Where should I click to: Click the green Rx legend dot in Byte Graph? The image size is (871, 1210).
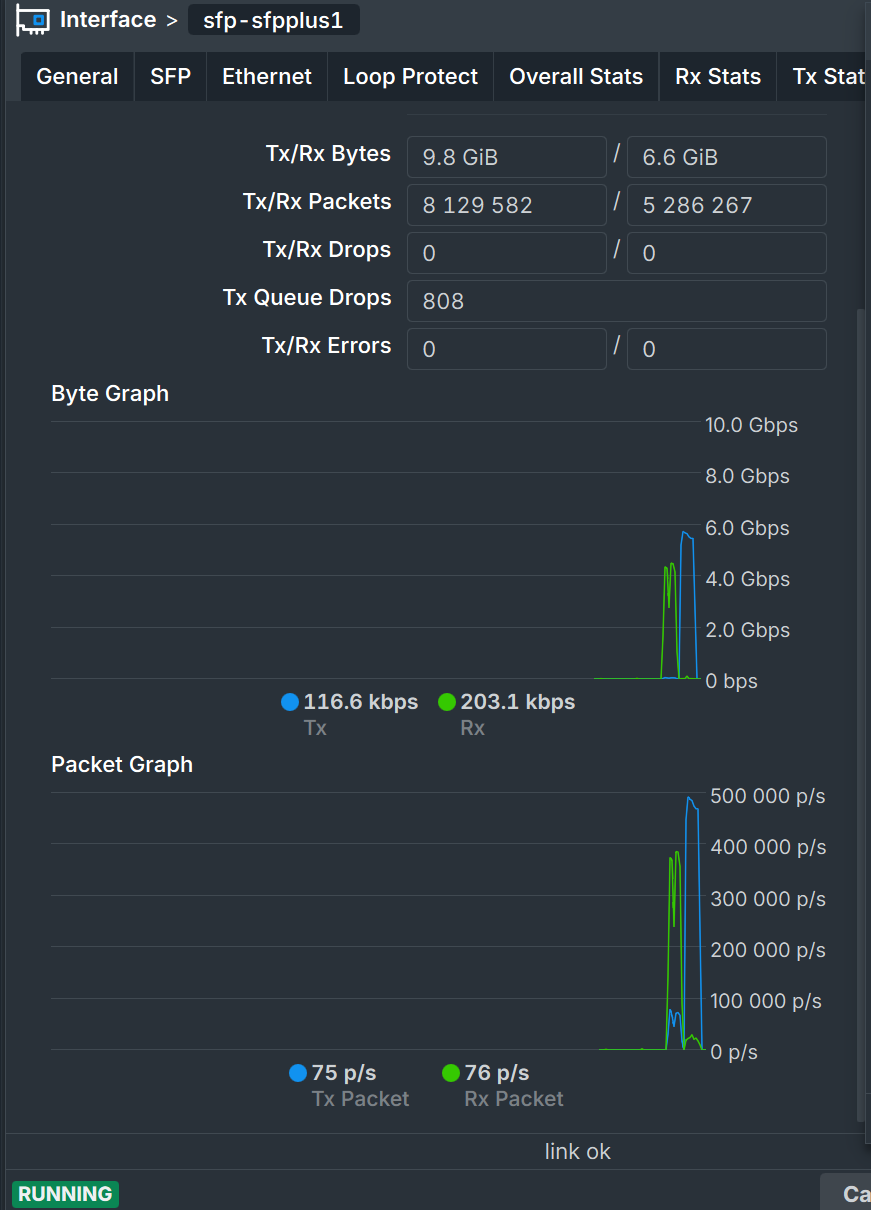(447, 702)
